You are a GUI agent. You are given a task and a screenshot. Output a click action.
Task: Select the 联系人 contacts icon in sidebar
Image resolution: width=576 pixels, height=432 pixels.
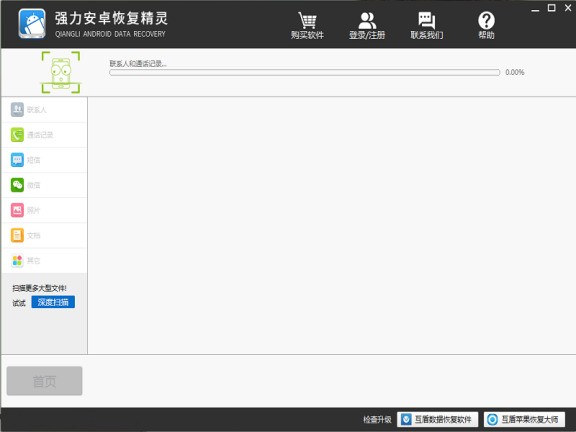(x=17, y=109)
